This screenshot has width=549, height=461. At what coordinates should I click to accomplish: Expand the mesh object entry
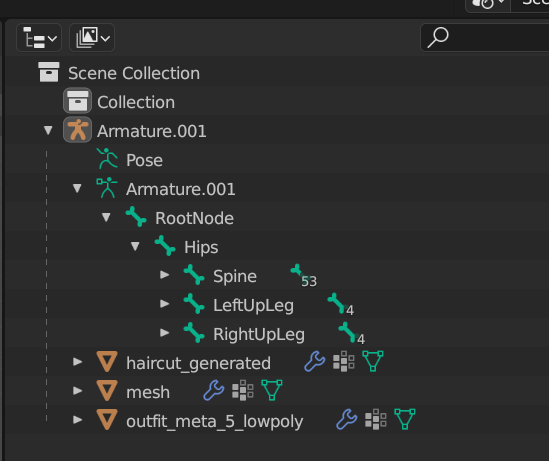[77, 391]
